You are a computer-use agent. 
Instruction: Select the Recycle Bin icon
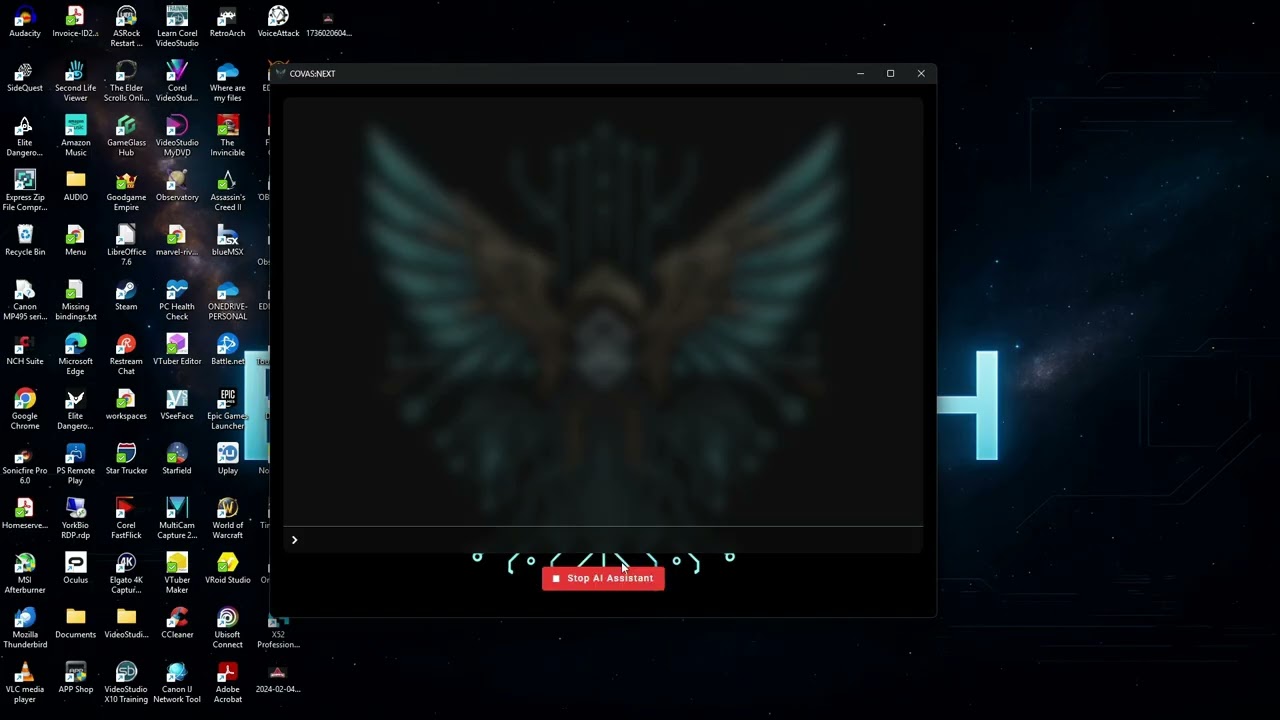[25, 240]
